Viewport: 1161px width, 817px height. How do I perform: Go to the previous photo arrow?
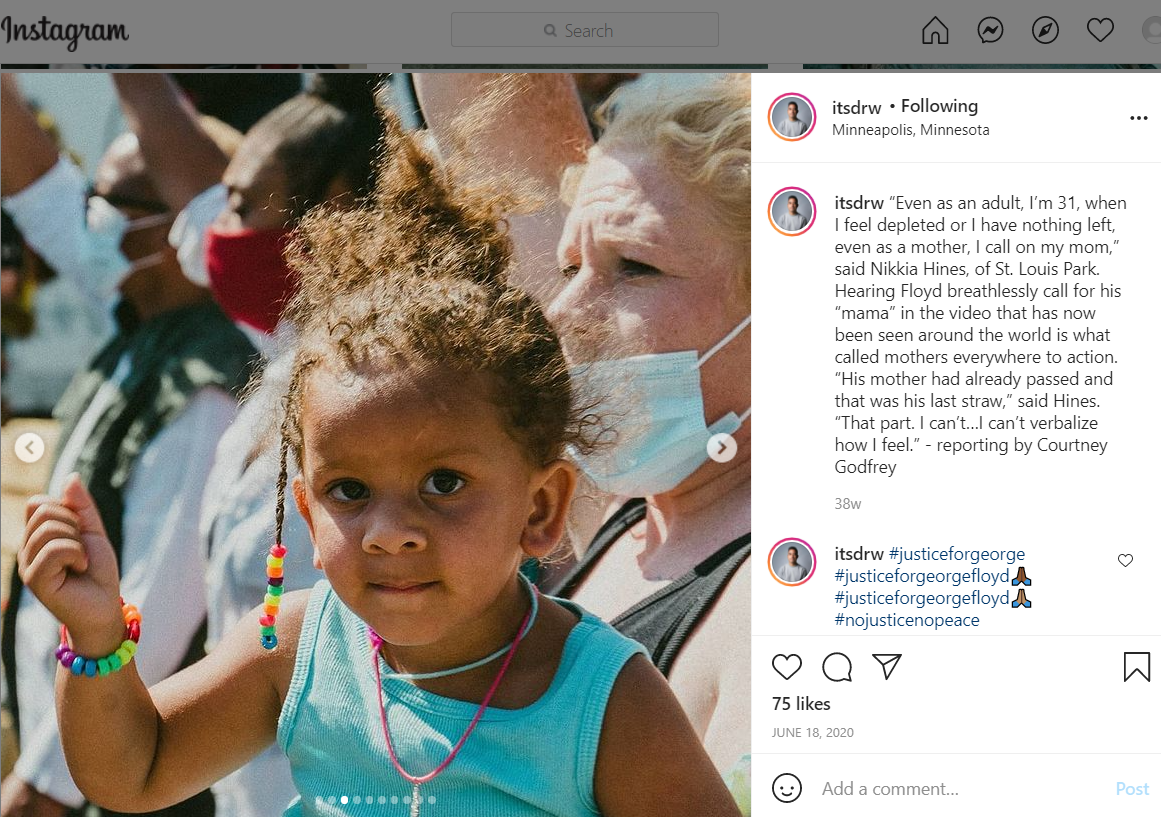click(x=30, y=447)
